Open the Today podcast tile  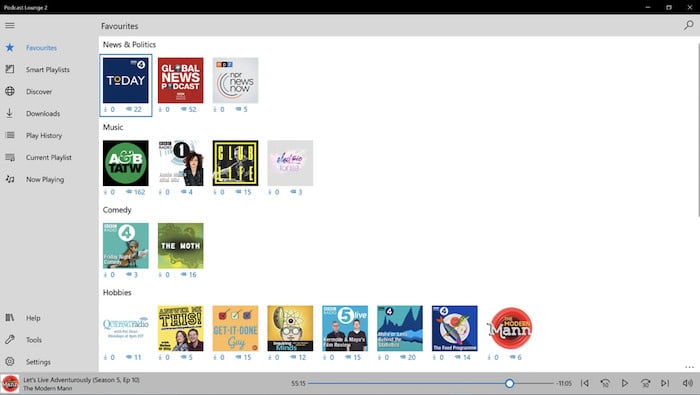(x=125, y=80)
